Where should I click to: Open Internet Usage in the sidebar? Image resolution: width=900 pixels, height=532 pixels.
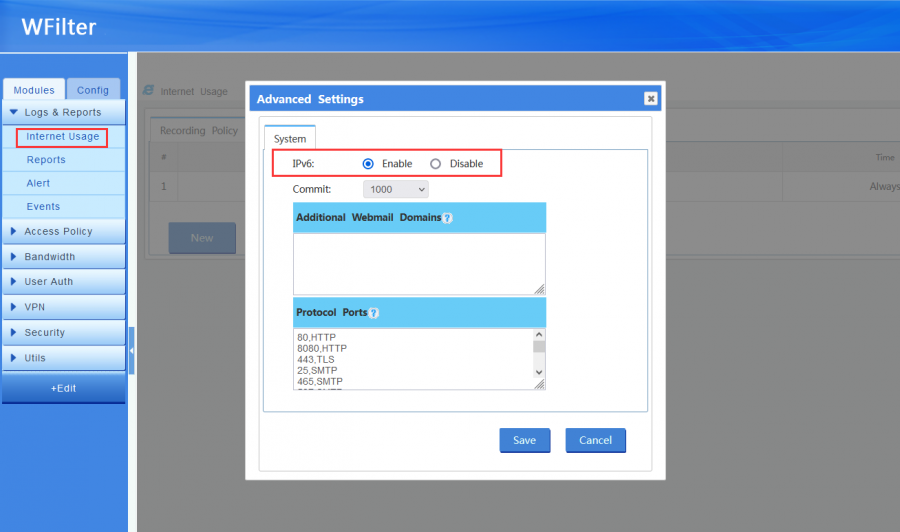coord(62,137)
